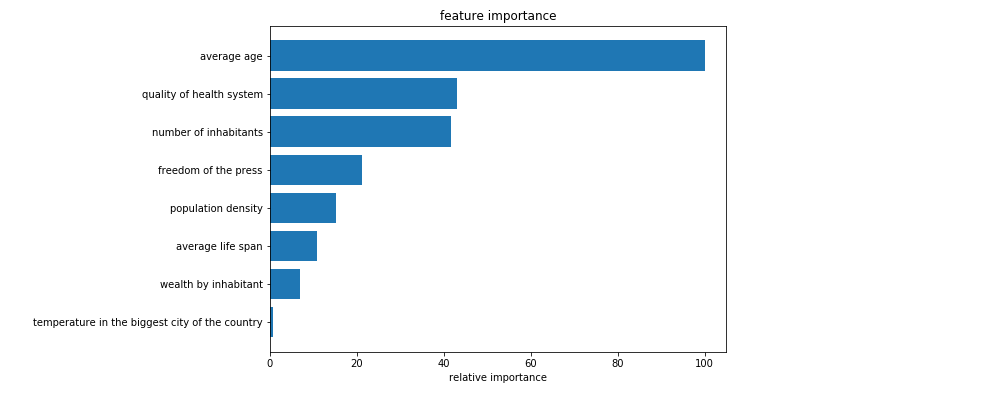
Task: Click the average age bar
Action: [x=487, y=56]
